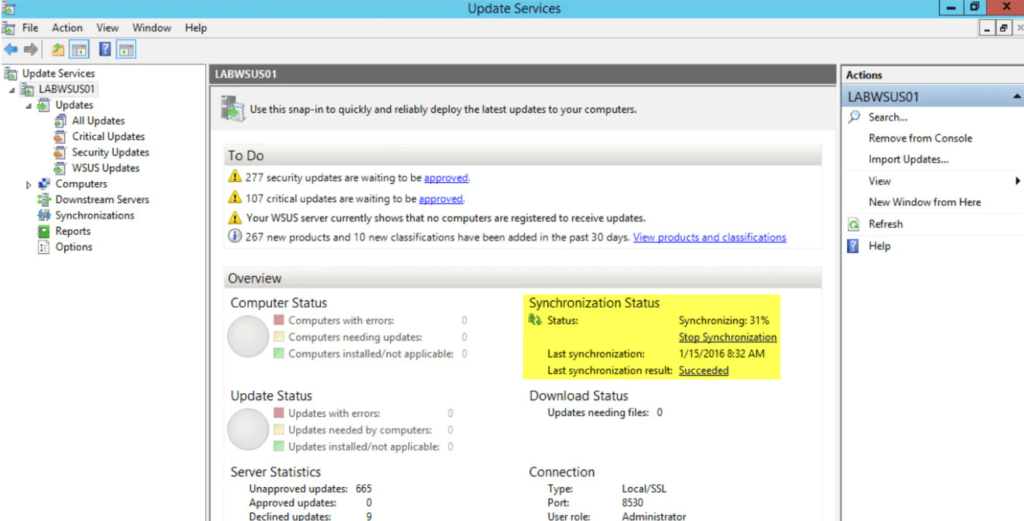Image resolution: width=1024 pixels, height=521 pixels.
Task: Click the green Reports icon
Action: pos(44,231)
